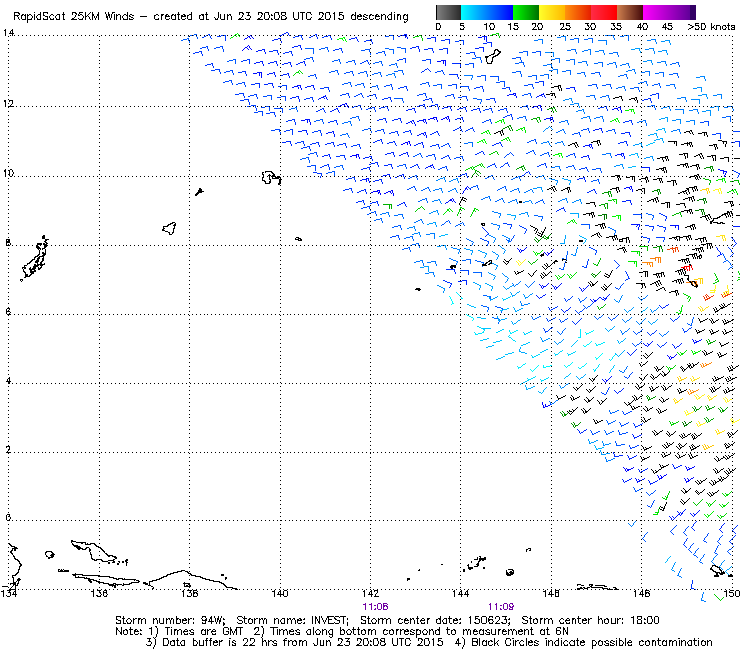Click the longitude axis label "134"
This screenshot has height=650, width=740.
tap(9, 593)
